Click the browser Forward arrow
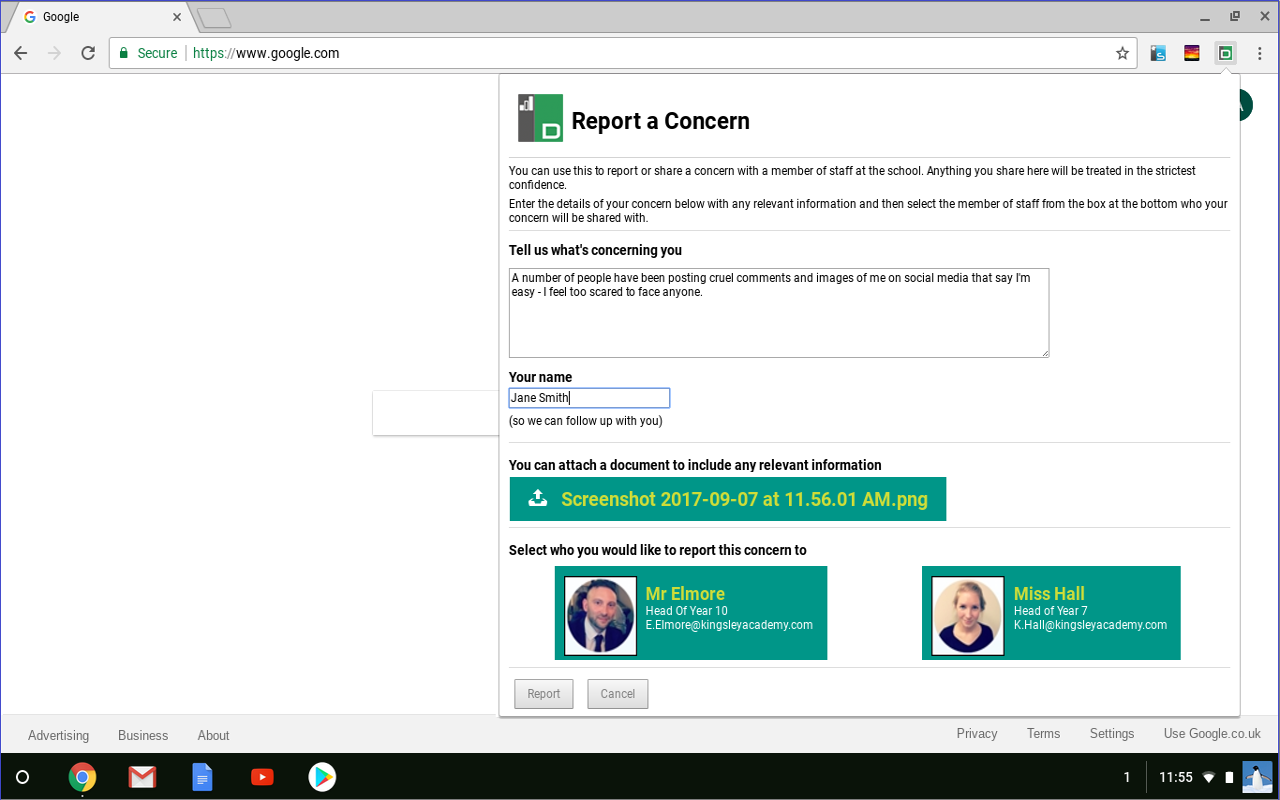 [x=54, y=53]
